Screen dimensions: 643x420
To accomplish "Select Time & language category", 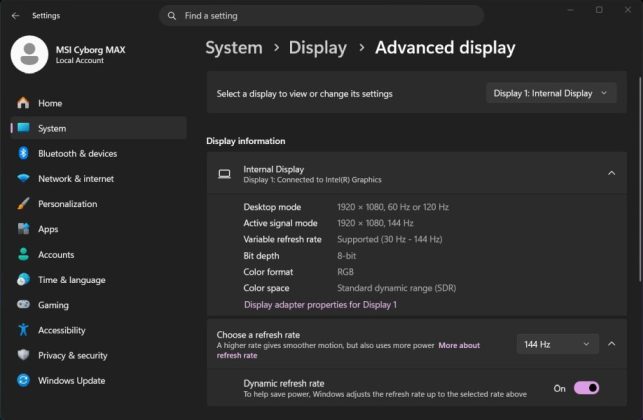I will [x=98, y=279].
